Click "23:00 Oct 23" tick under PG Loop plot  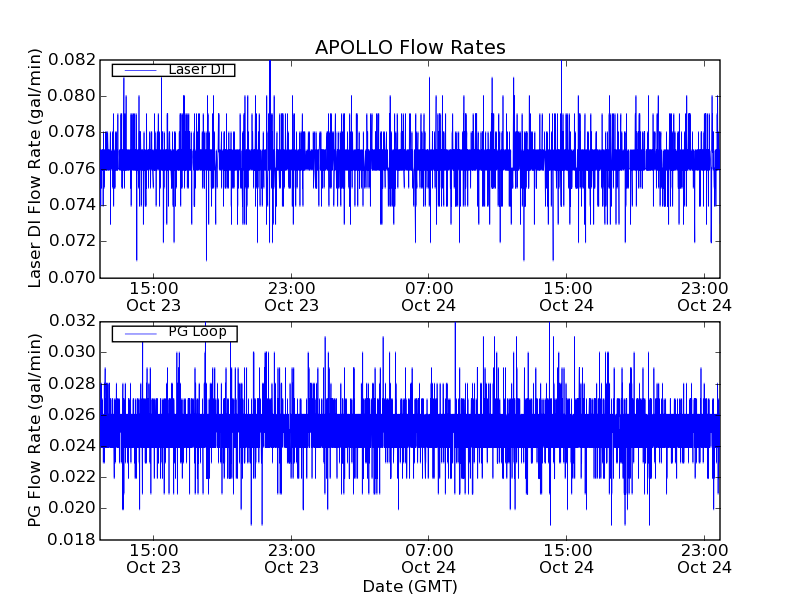(x=291, y=559)
